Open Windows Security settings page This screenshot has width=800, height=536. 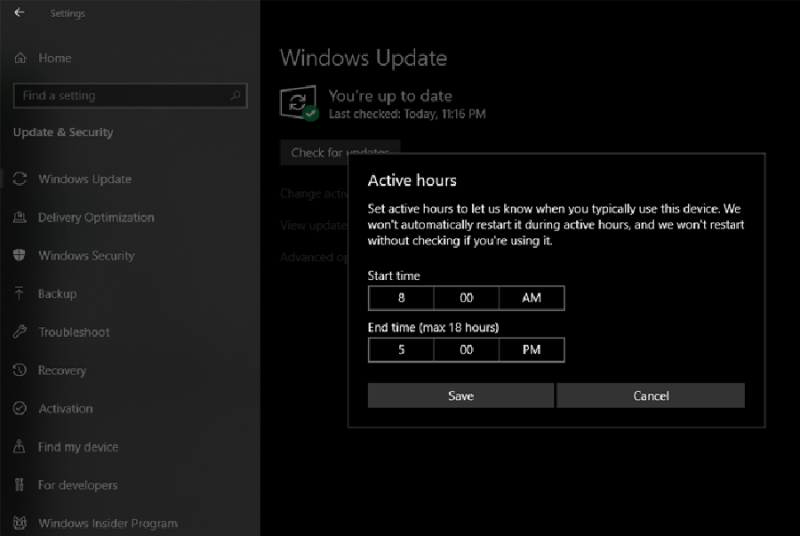pyautogui.click(x=87, y=256)
